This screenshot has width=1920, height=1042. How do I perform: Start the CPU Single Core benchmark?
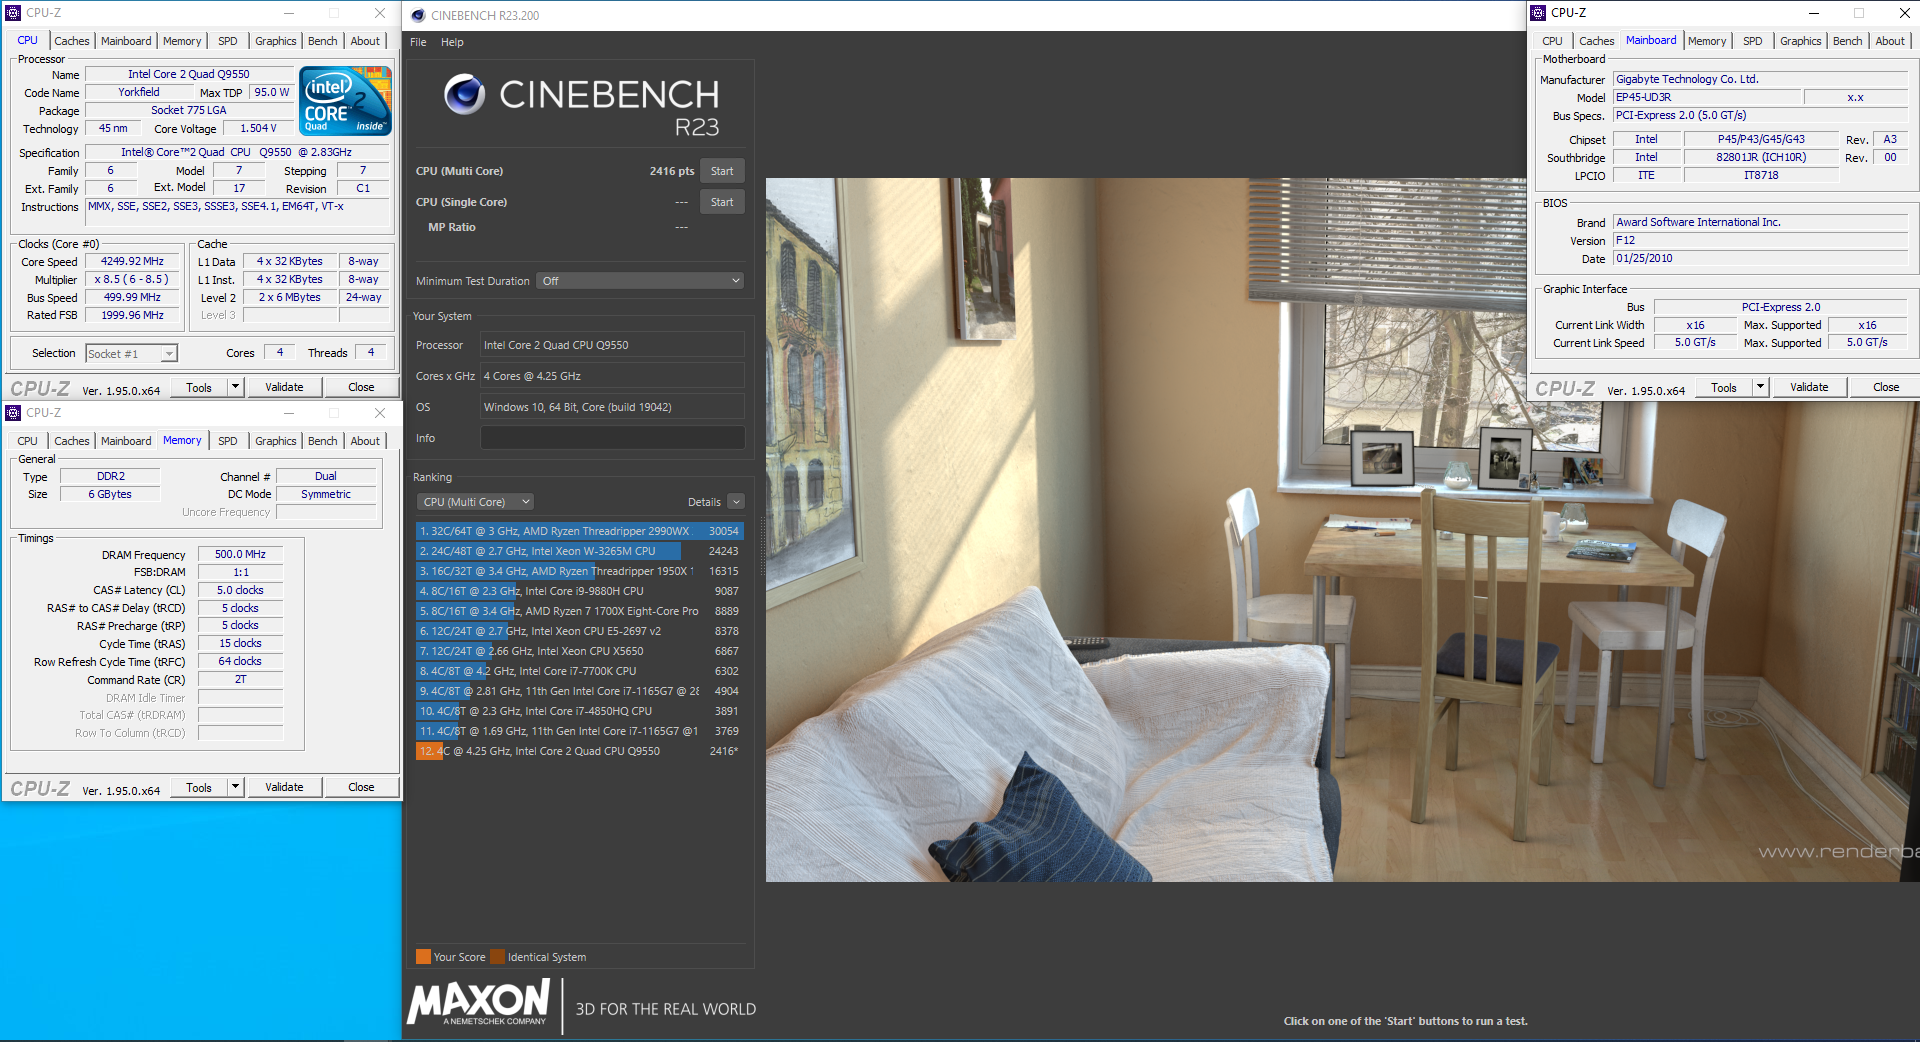click(x=722, y=202)
